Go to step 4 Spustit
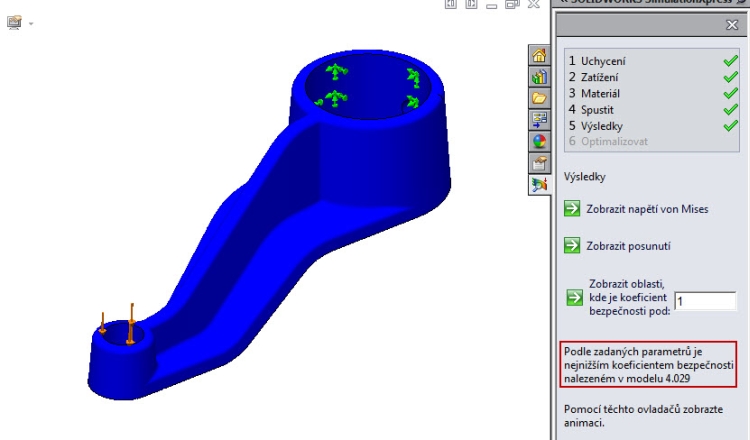Screen dimensions: 750x440 pos(591,110)
